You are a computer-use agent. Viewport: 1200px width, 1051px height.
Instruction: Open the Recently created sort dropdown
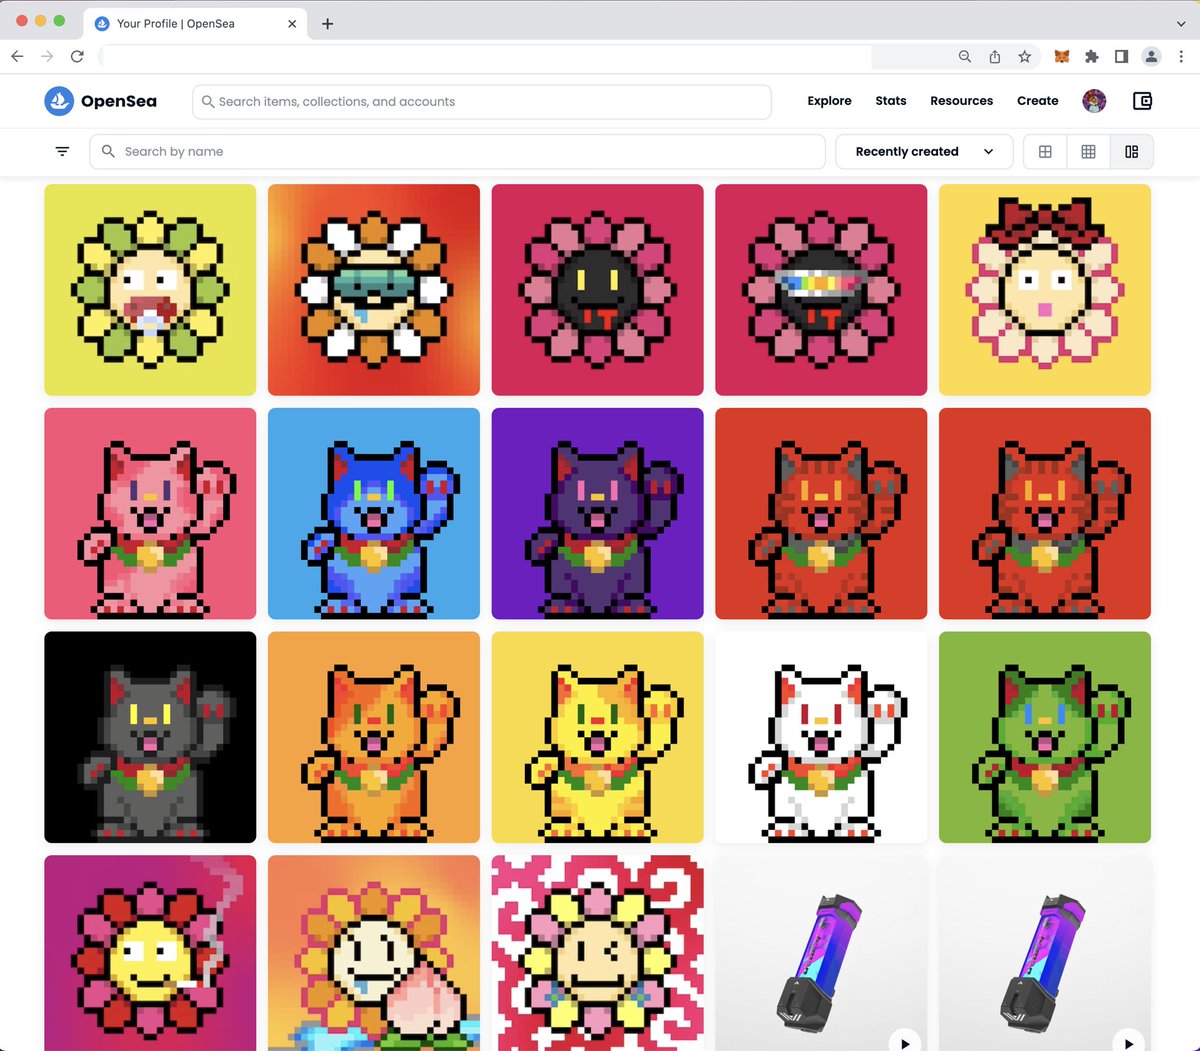[924, 152]
